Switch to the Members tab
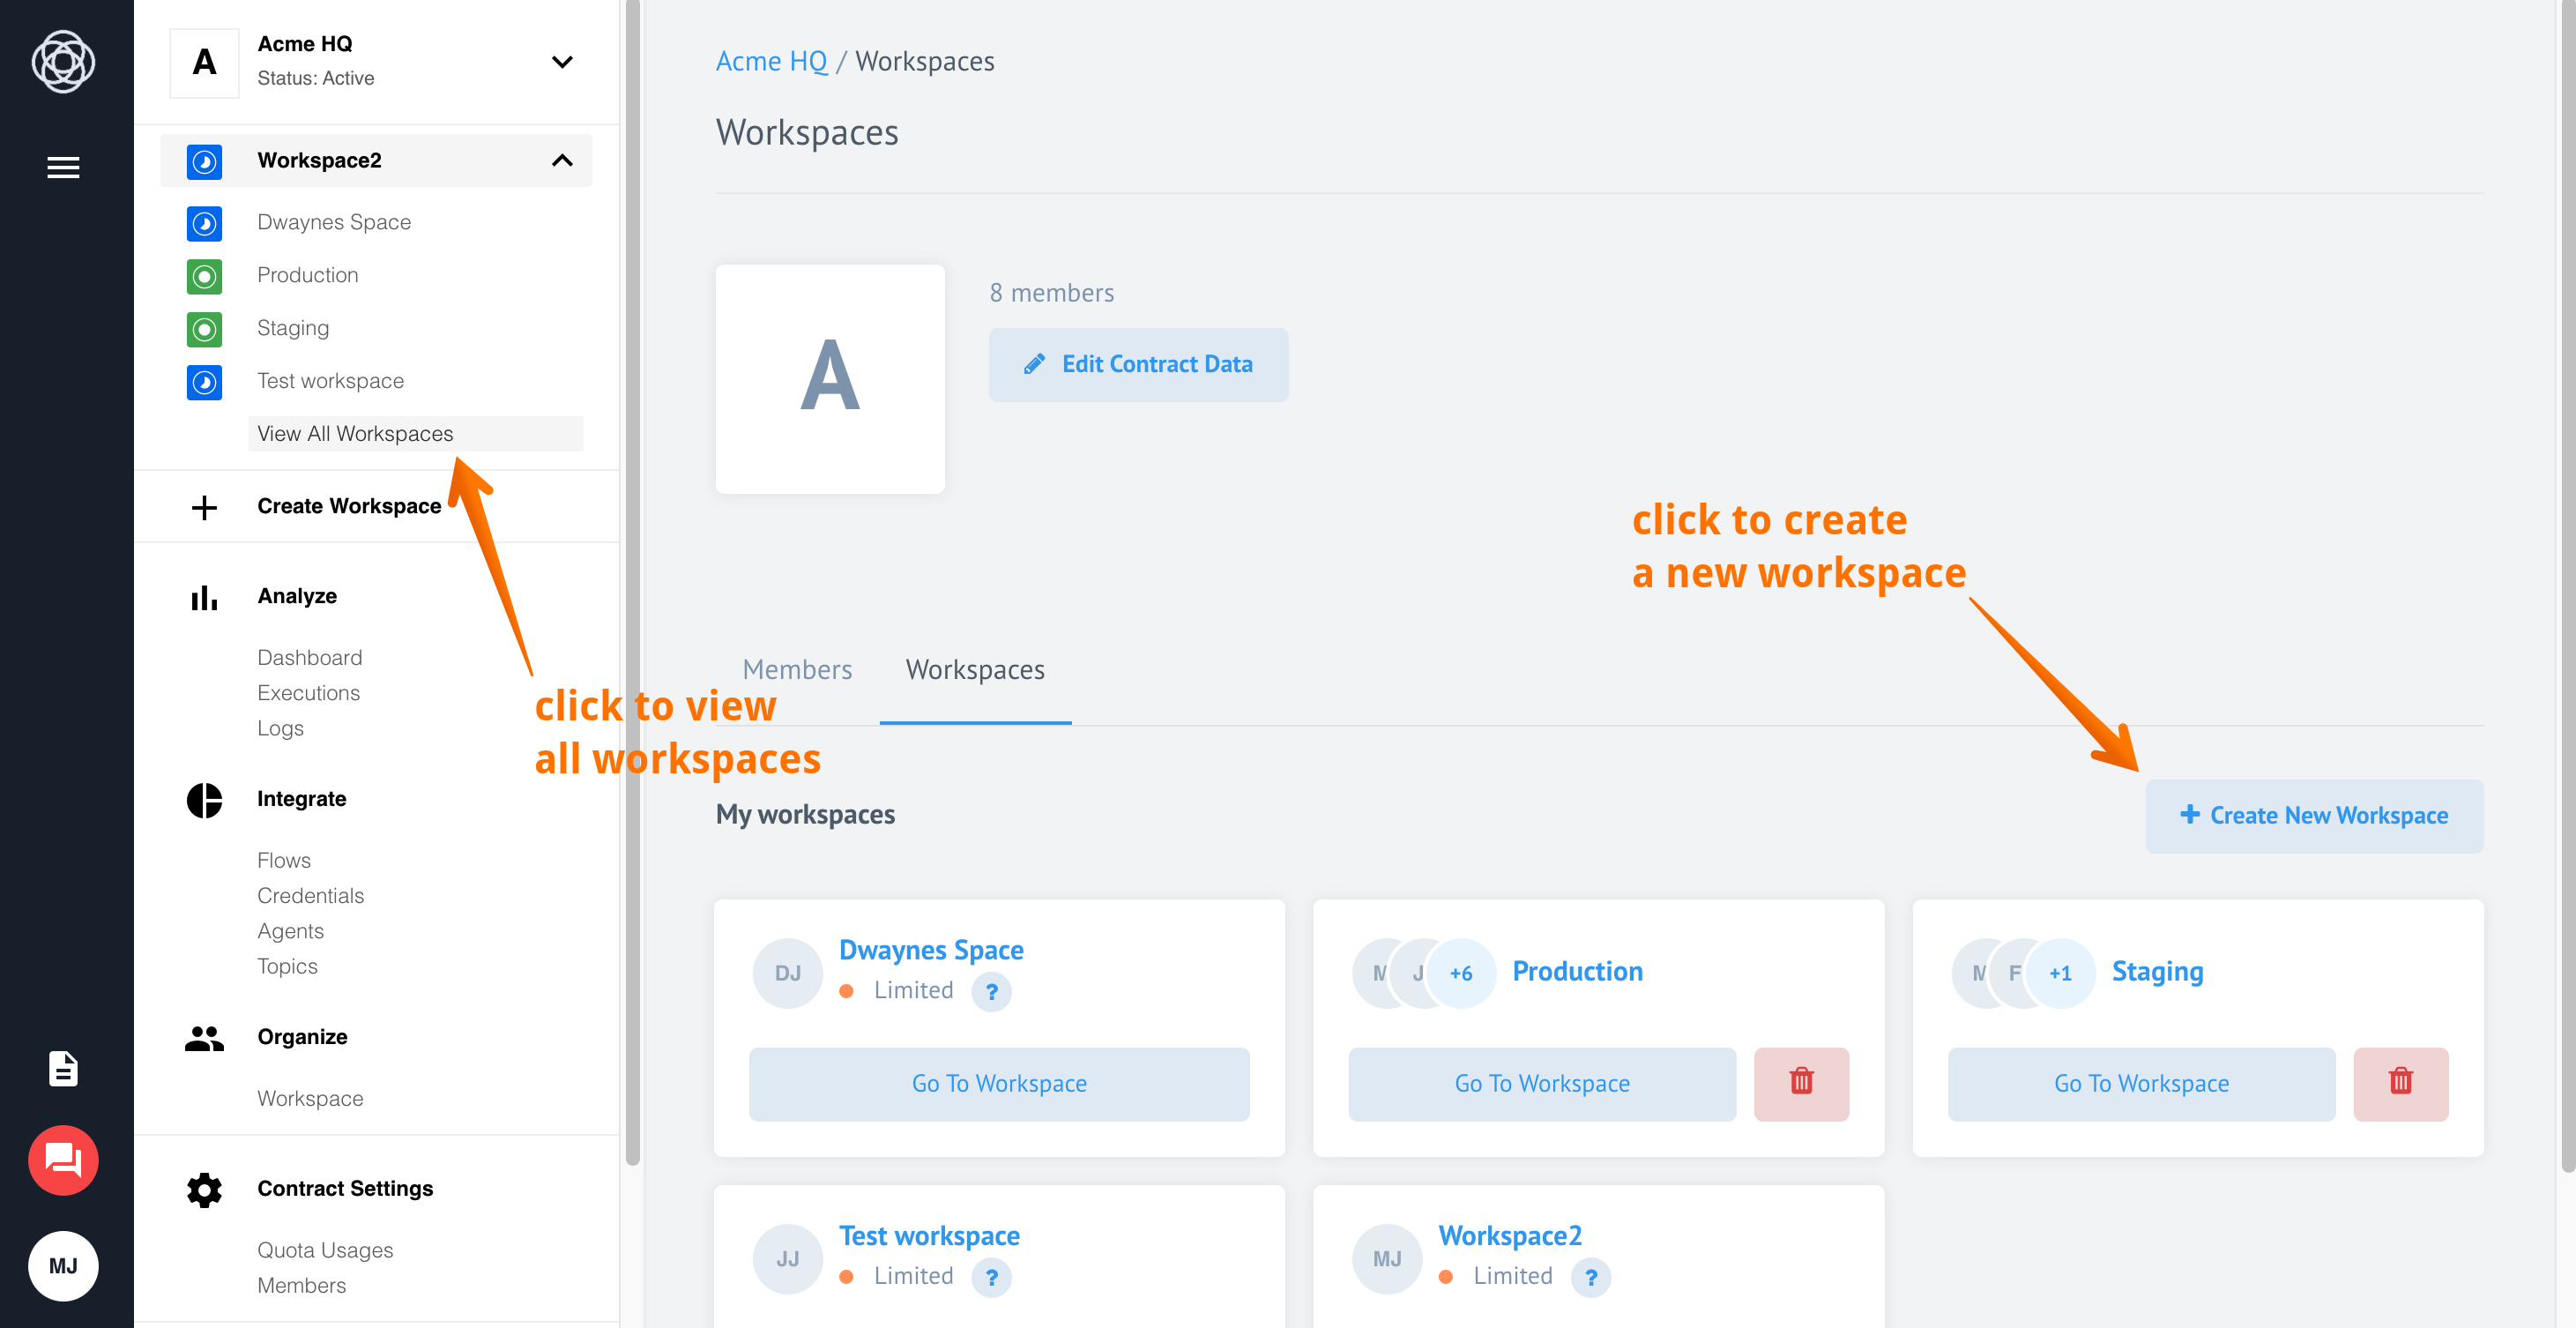Image resolution: width=2576 pixels, height=1328 pixels. tap(797, 668)
